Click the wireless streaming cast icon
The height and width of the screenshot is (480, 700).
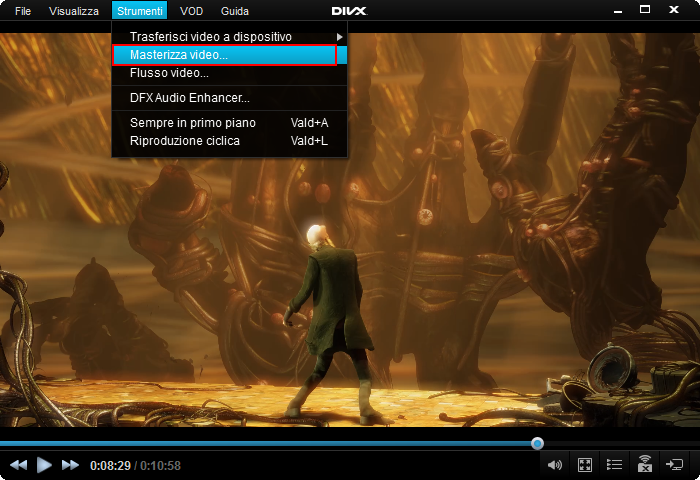[x=644, y=464]
